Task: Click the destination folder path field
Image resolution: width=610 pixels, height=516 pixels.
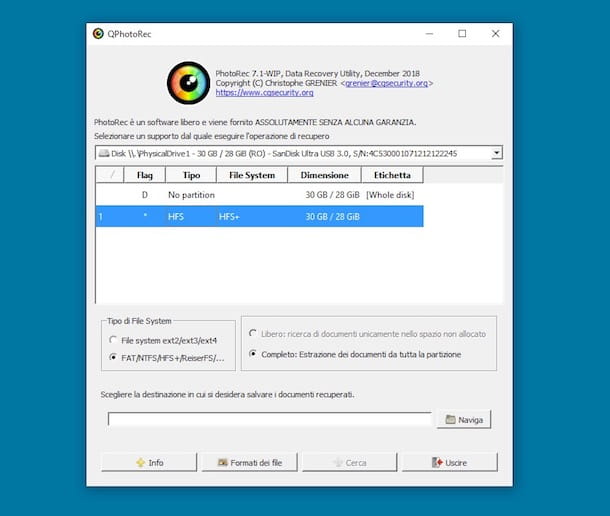Action: pyautogui.click(x=270, y=419)
